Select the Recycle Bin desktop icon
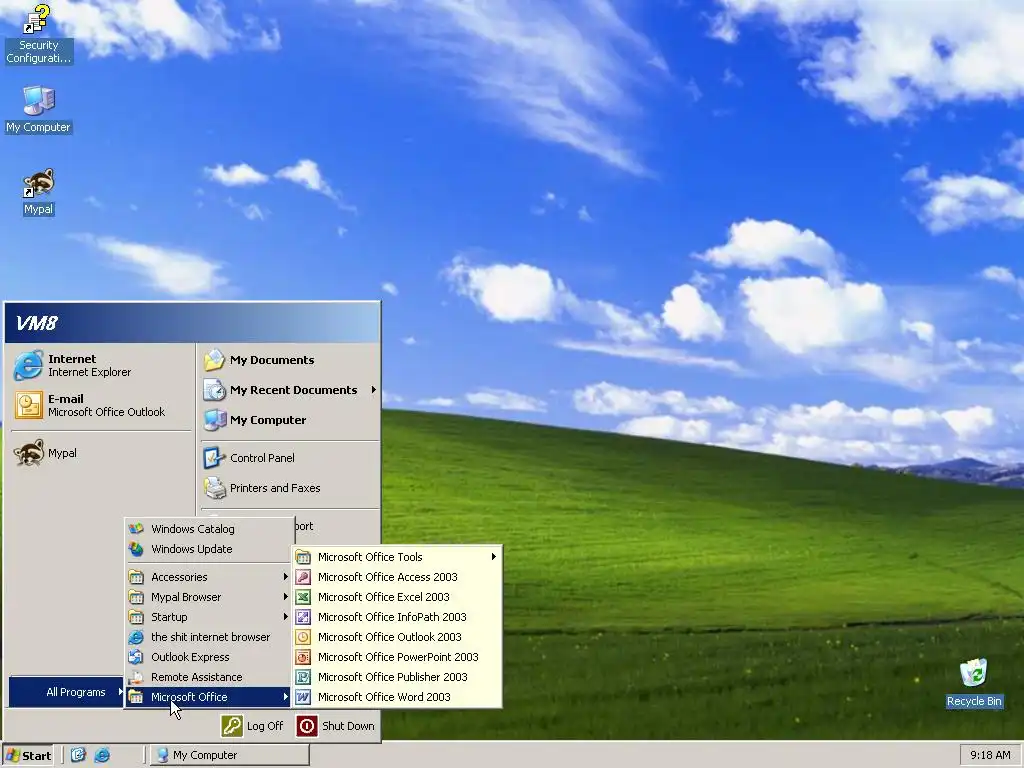Viewport: 1024px width, 768px height. pyautogui.click(x=973, y=682)
